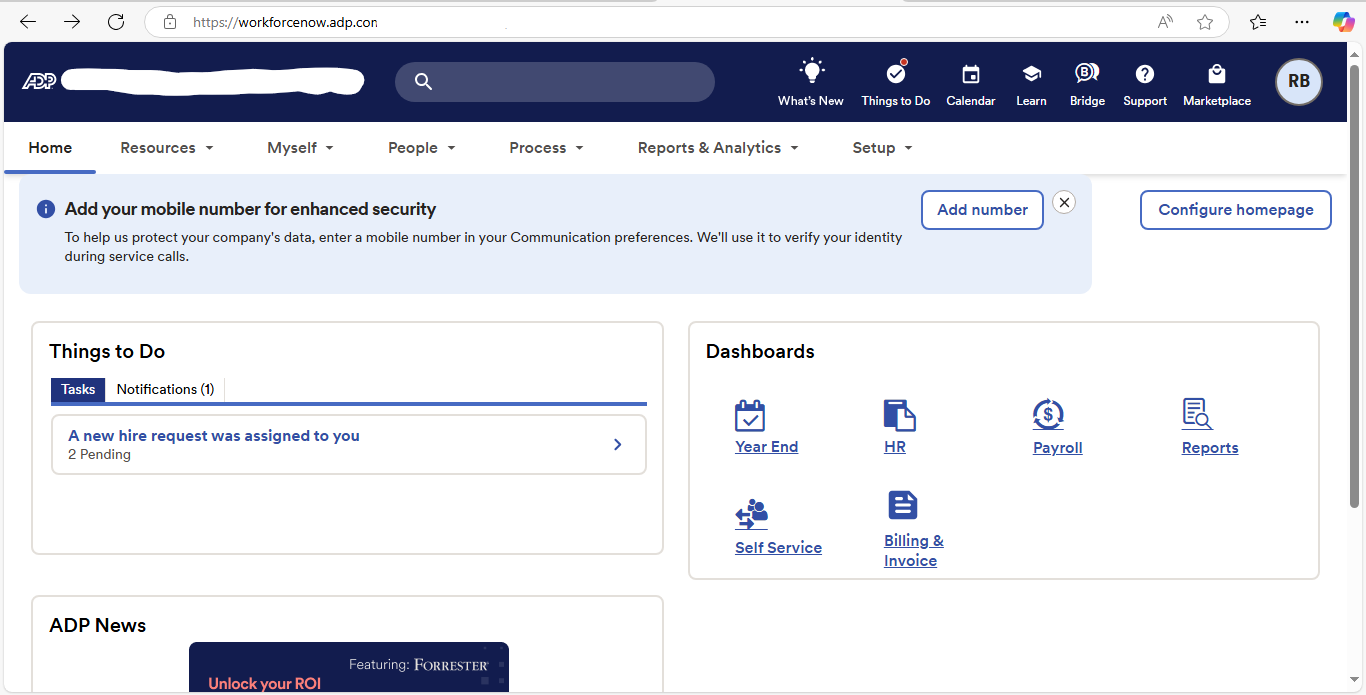
Task: Click the info icon in security banner
Action: (x=46, y=209)
